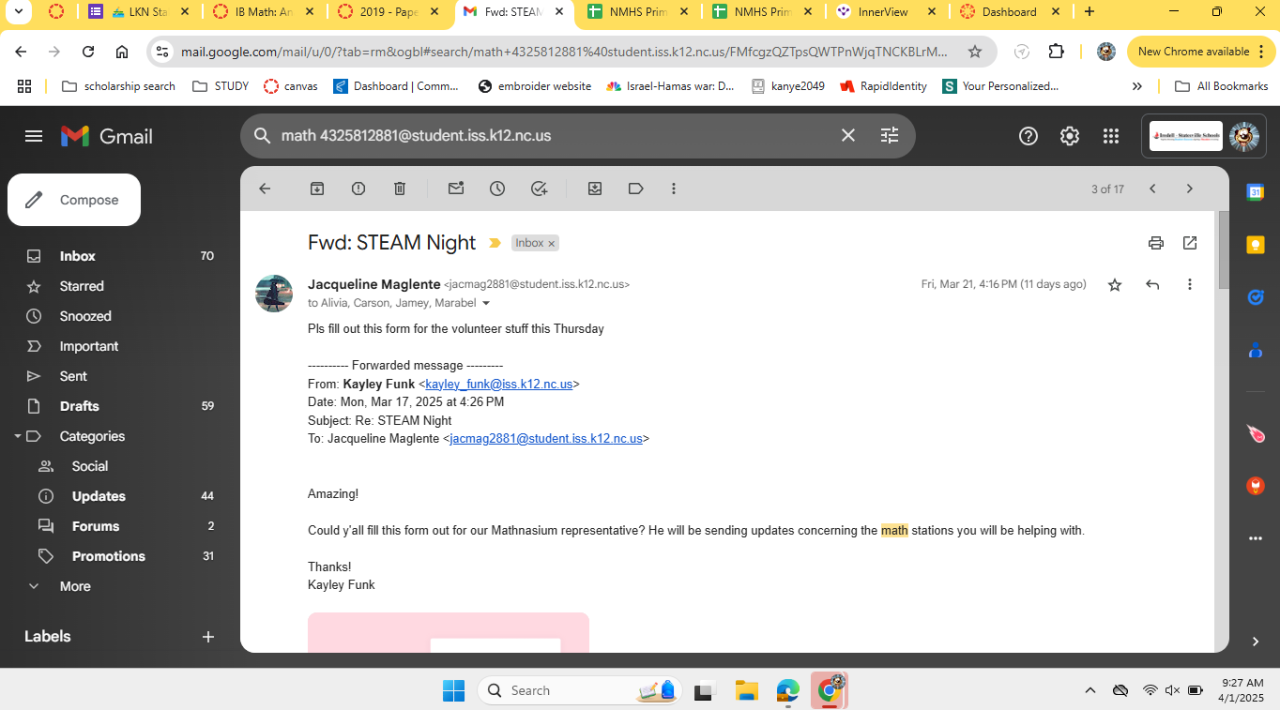
Task: Reply using the arrow icon
Action: point(1152,285)
